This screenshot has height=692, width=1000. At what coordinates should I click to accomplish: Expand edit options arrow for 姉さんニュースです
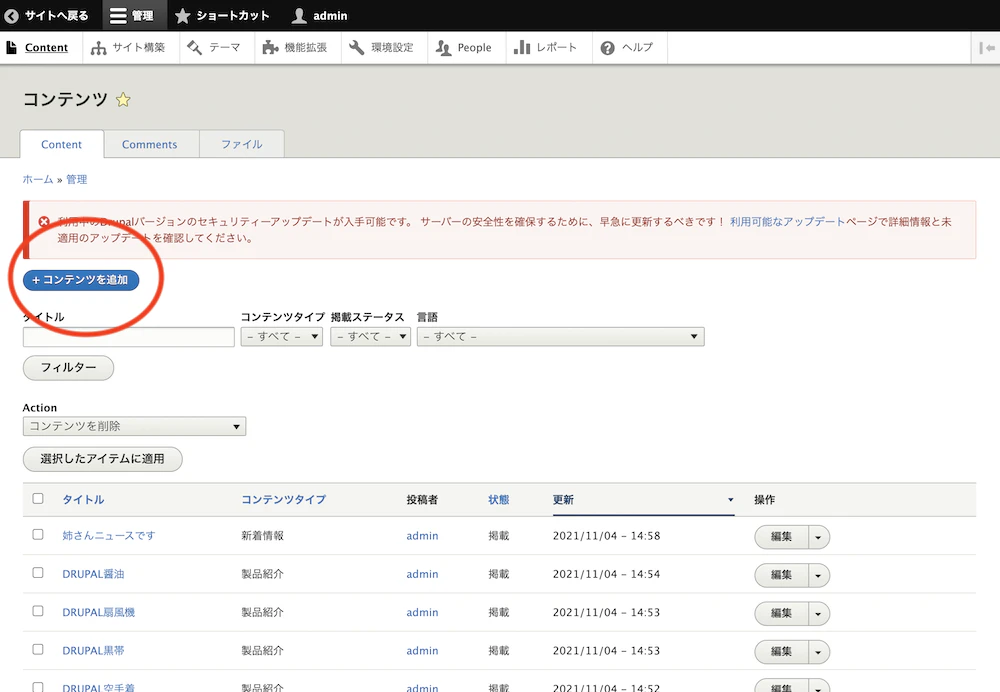pyautogui.click(x=818, y=537)
